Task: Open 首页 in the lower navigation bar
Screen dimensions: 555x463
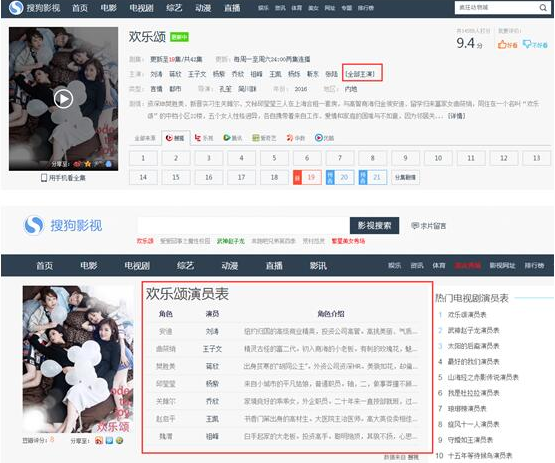Action: tap(45, 265)
